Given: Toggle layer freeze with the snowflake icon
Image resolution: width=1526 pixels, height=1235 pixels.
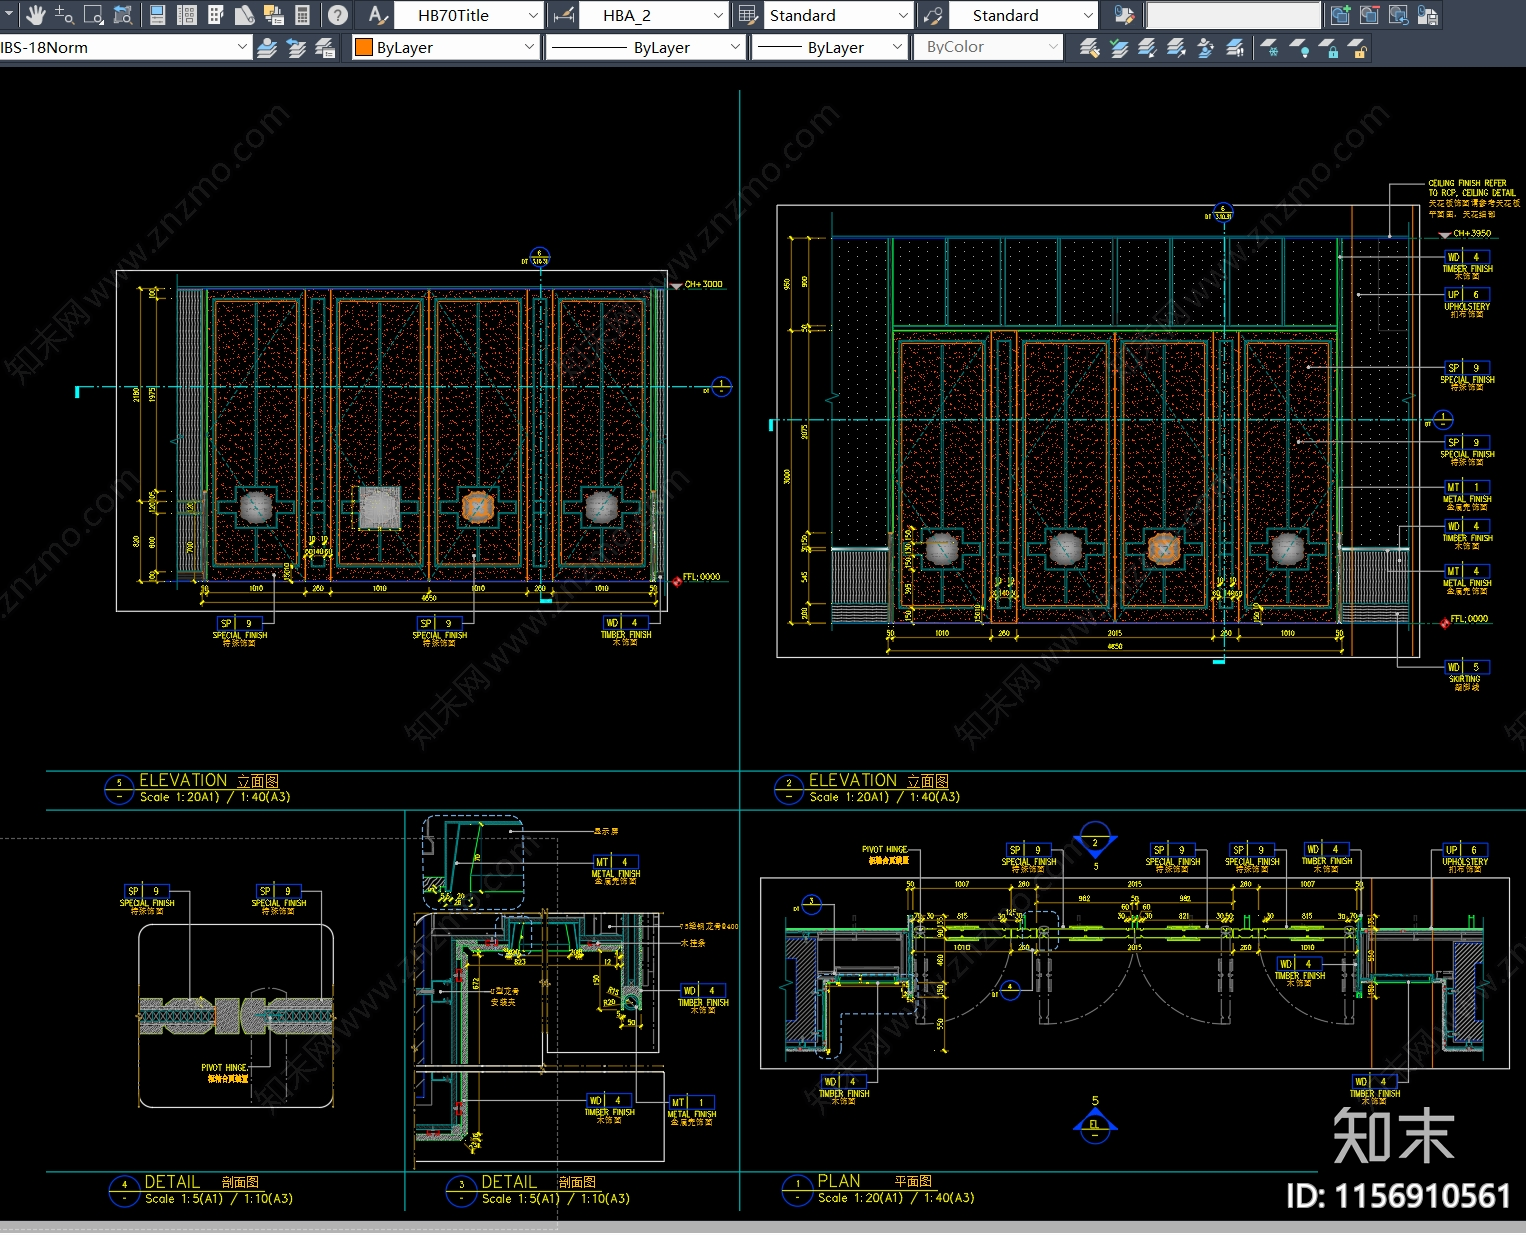Looking at the screenshot, I should pos(1269,48).
